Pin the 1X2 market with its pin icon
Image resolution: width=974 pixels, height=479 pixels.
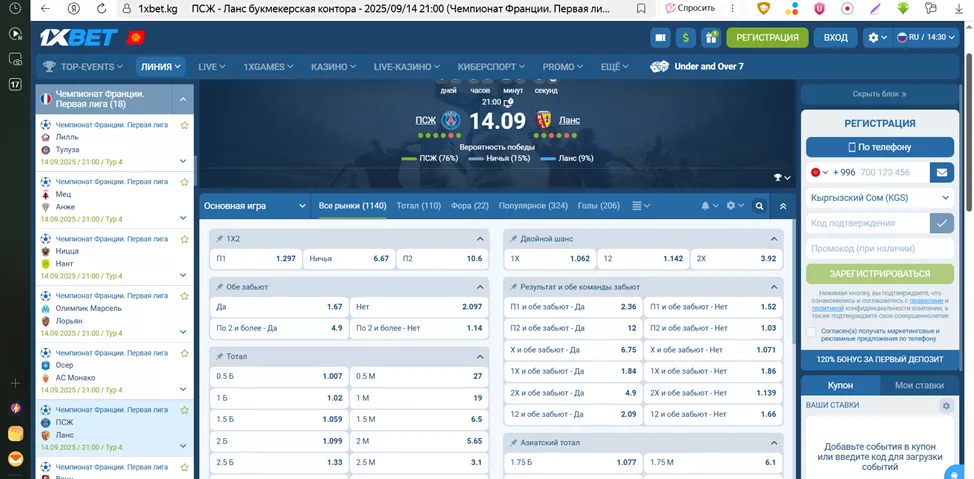point(219,239)
